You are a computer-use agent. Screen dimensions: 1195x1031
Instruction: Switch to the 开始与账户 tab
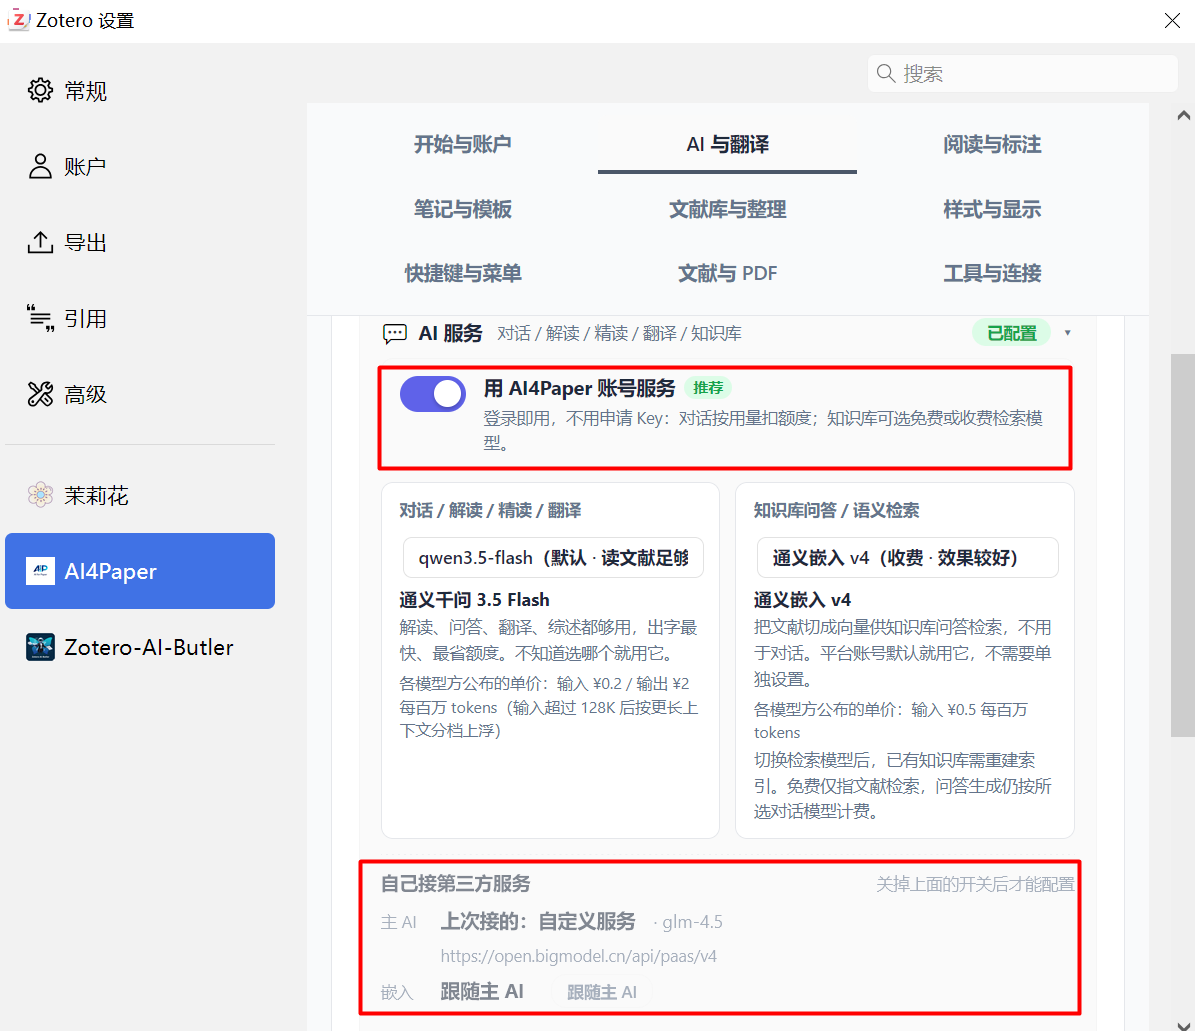[463, 144]
